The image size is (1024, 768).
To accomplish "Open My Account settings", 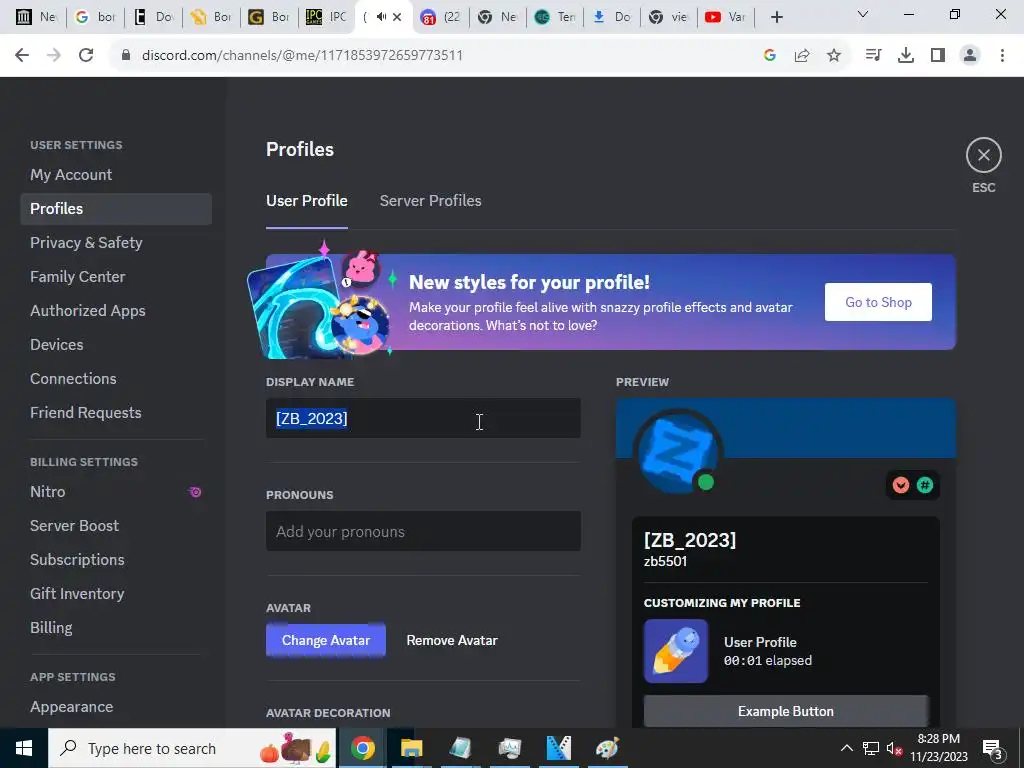I will pyautogui.click(x=116, y=174).
